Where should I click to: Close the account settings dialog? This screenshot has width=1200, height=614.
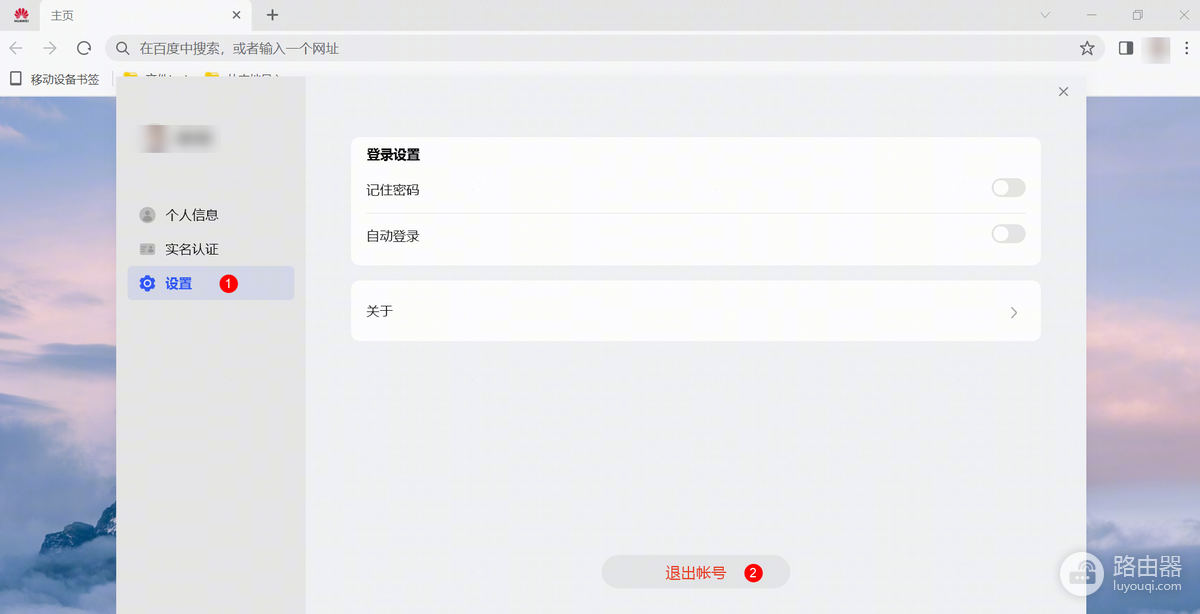point(1063,91)
